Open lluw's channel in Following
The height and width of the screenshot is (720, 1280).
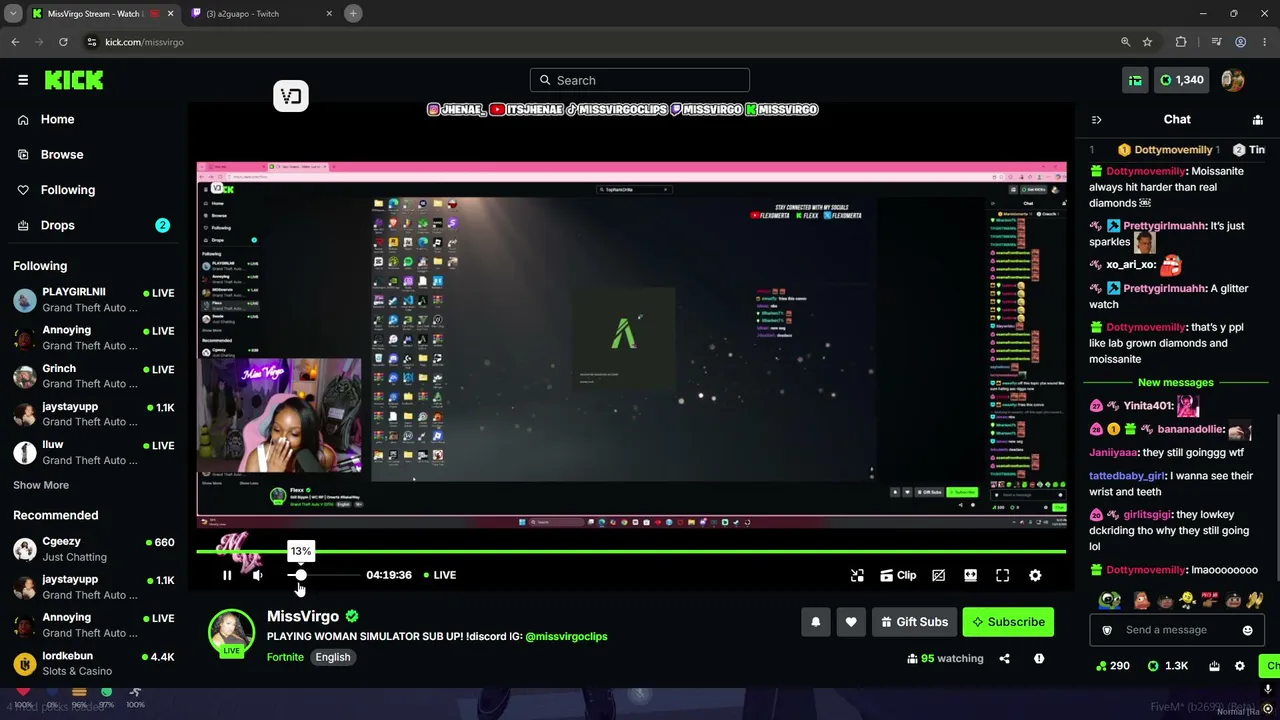click(x=93, y=452)
